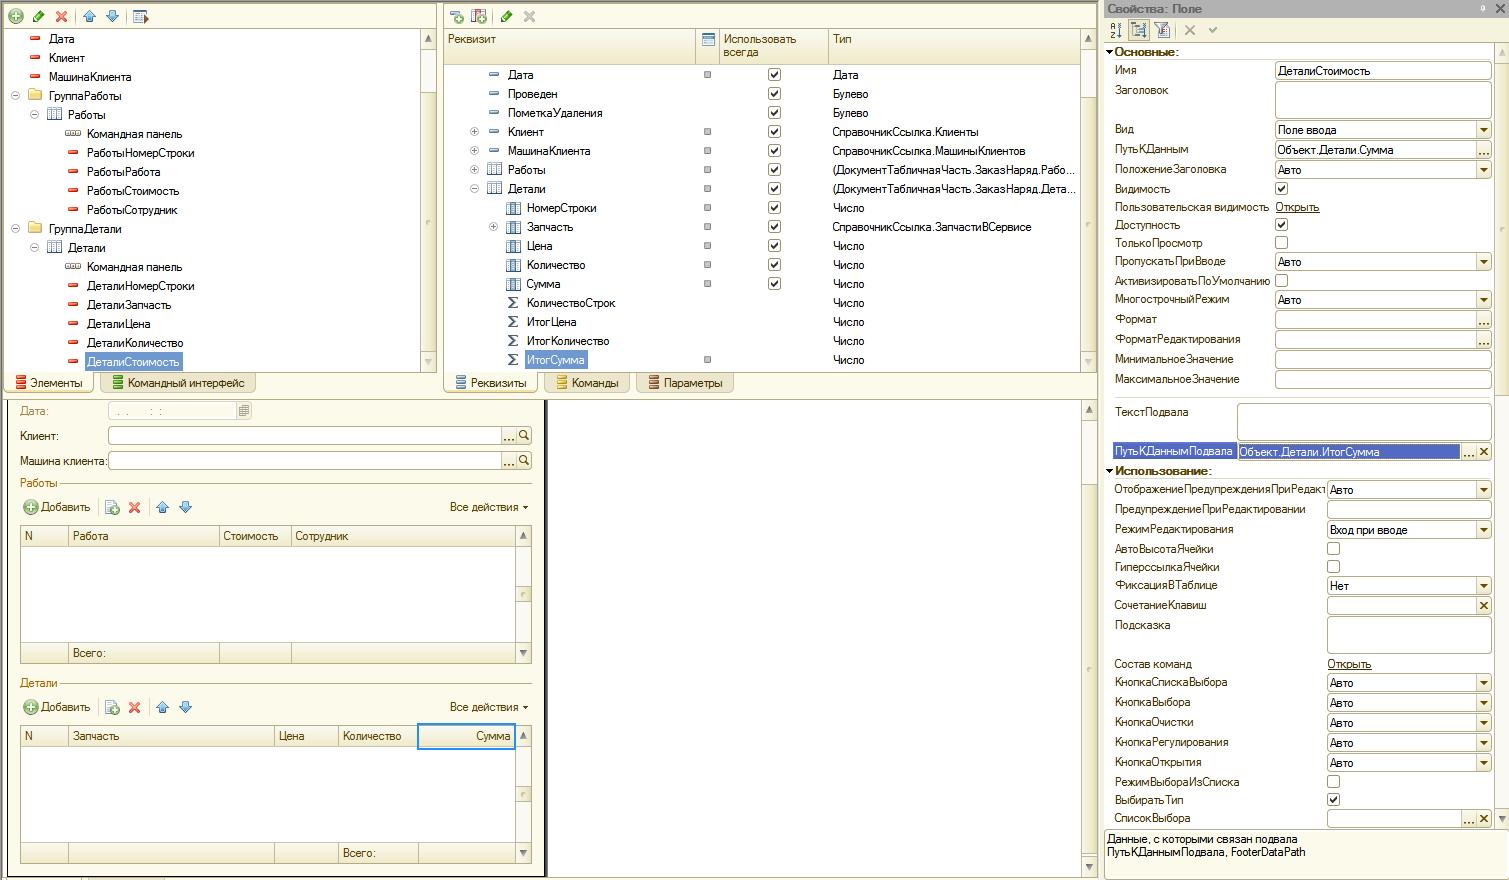Click the copy row icon in the Детали table toolbar
The image size is (1509, 880).
tap(112, 707)
